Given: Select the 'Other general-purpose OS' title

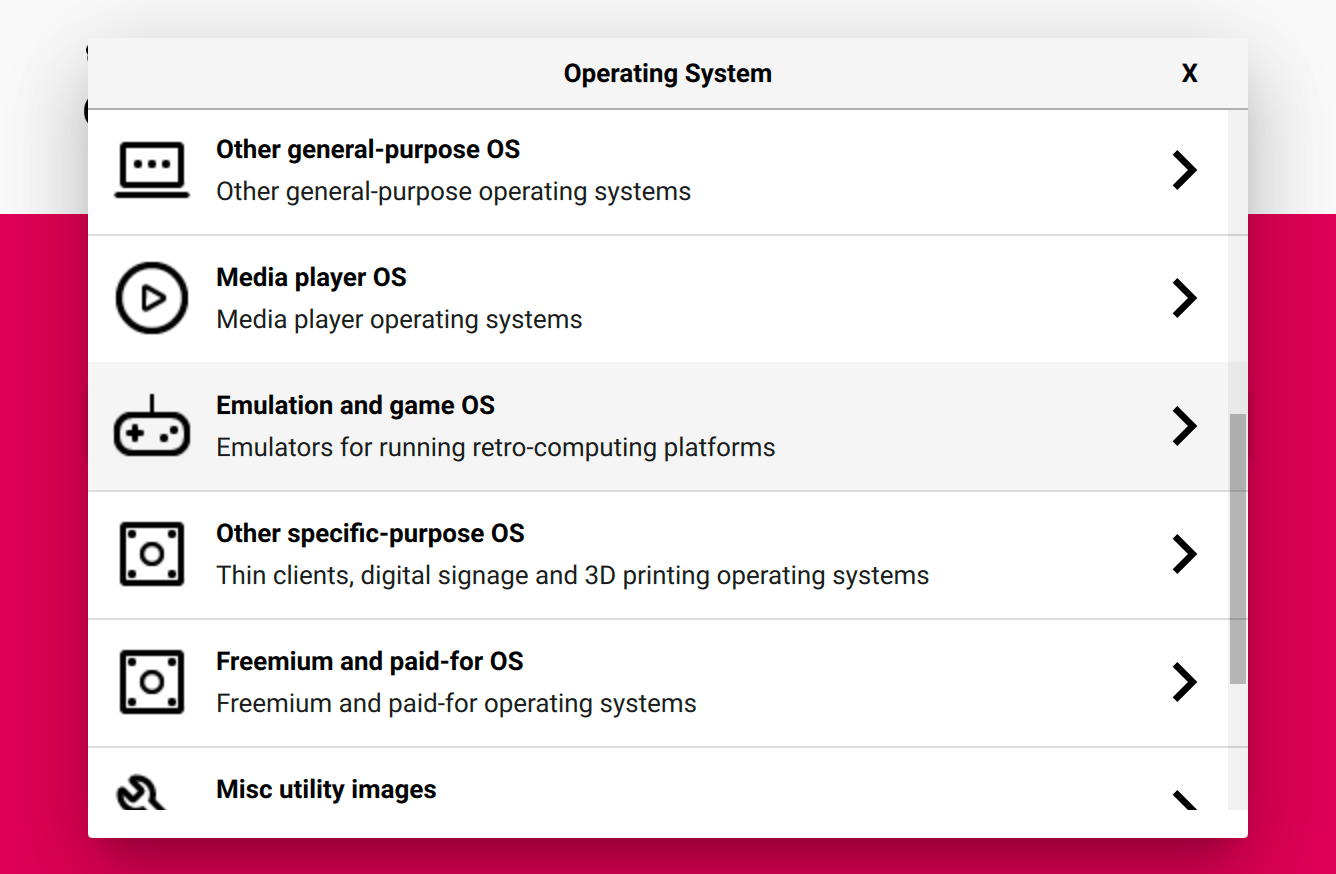Looking at the screenshot, I should tap(368, 150).
